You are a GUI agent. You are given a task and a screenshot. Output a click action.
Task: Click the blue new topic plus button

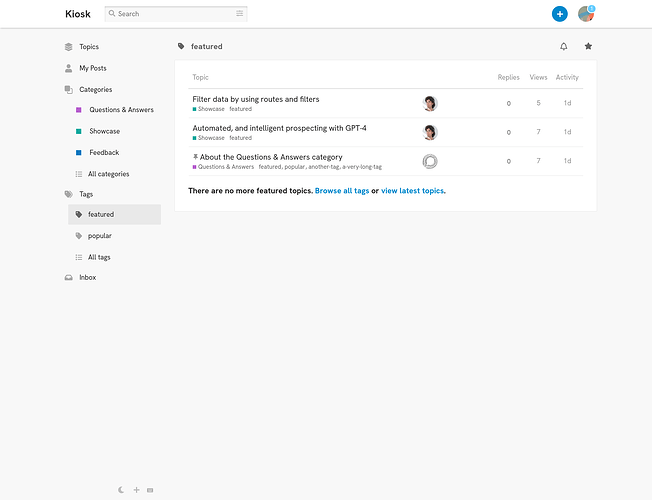[560, 14]
